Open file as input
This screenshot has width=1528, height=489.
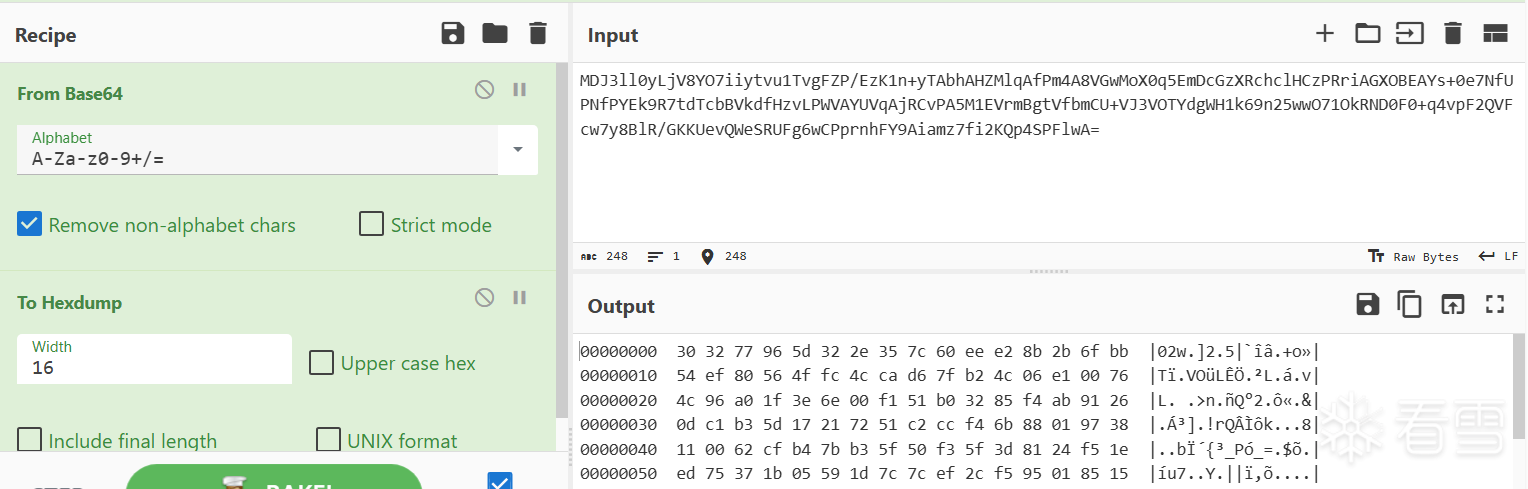1410,34
